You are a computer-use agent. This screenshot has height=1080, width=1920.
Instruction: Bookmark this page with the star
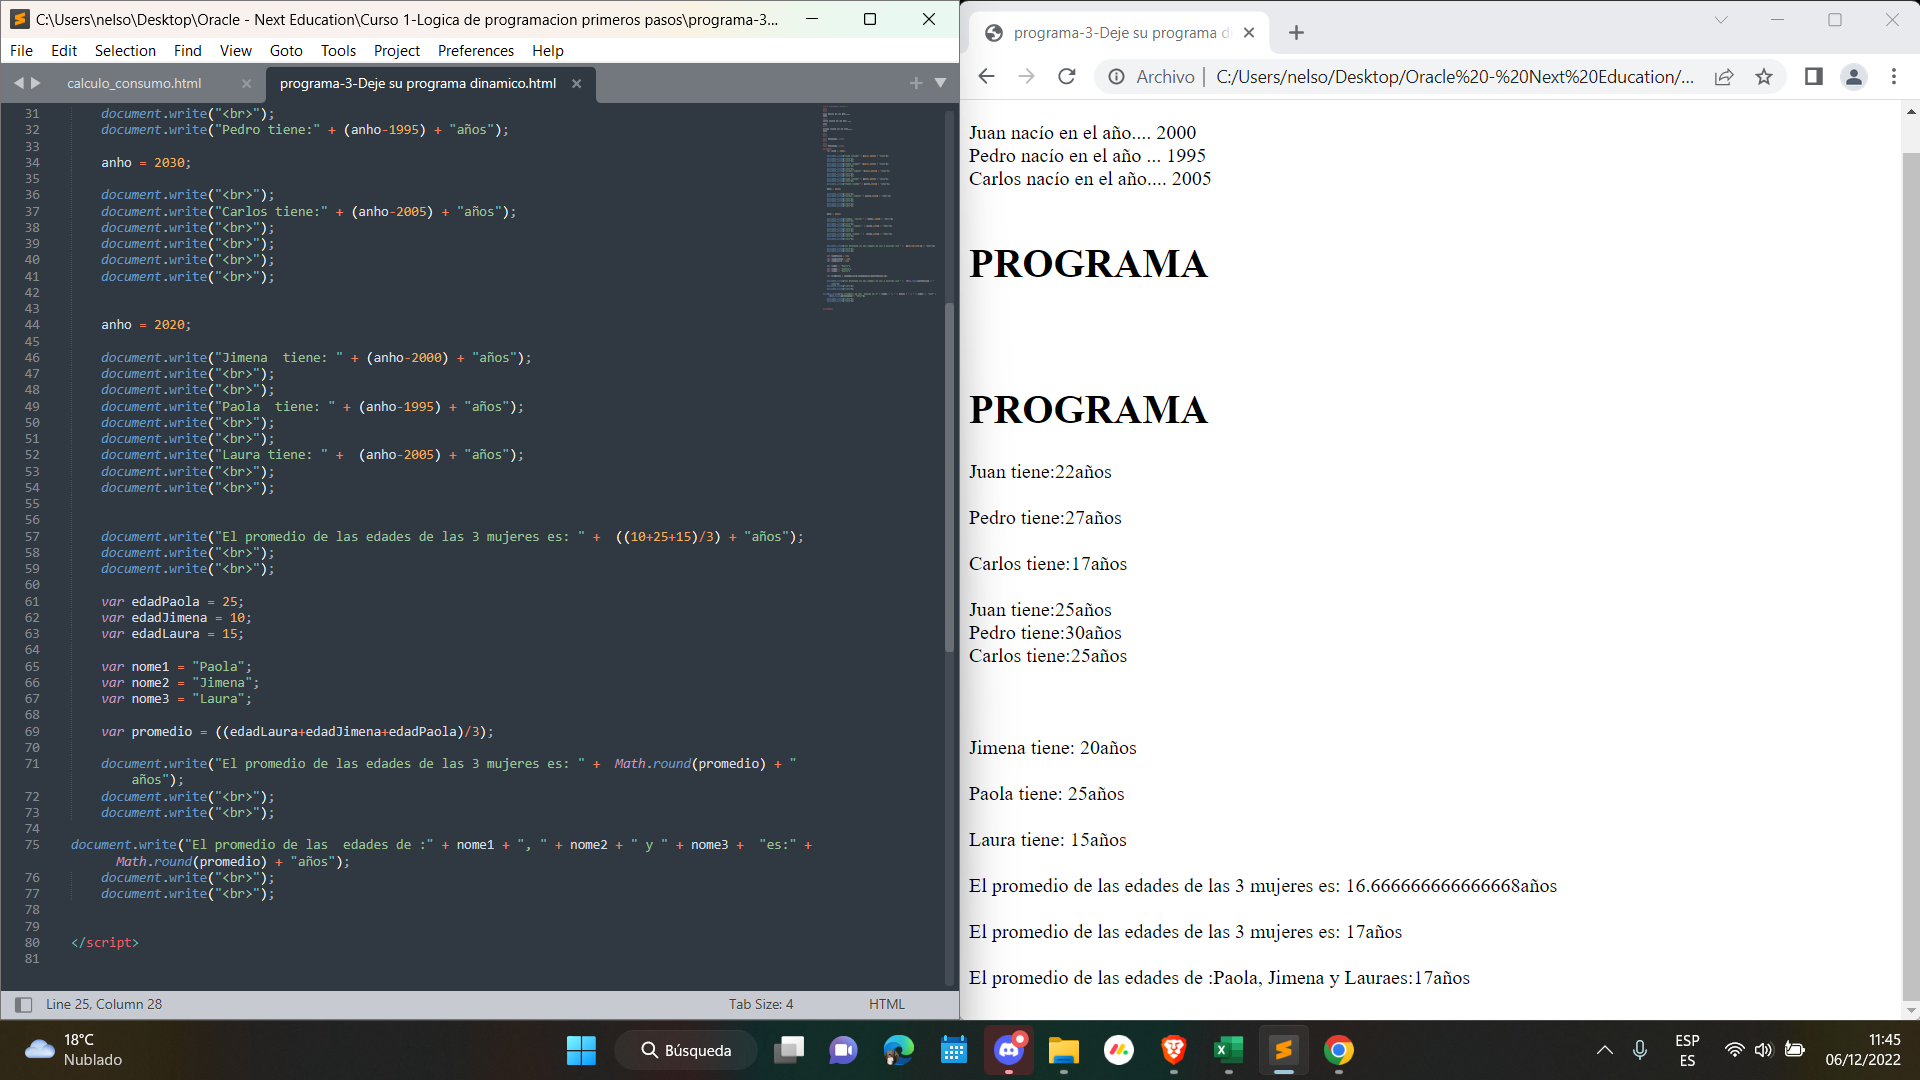pyautogui.click(x=1764, y=76)
